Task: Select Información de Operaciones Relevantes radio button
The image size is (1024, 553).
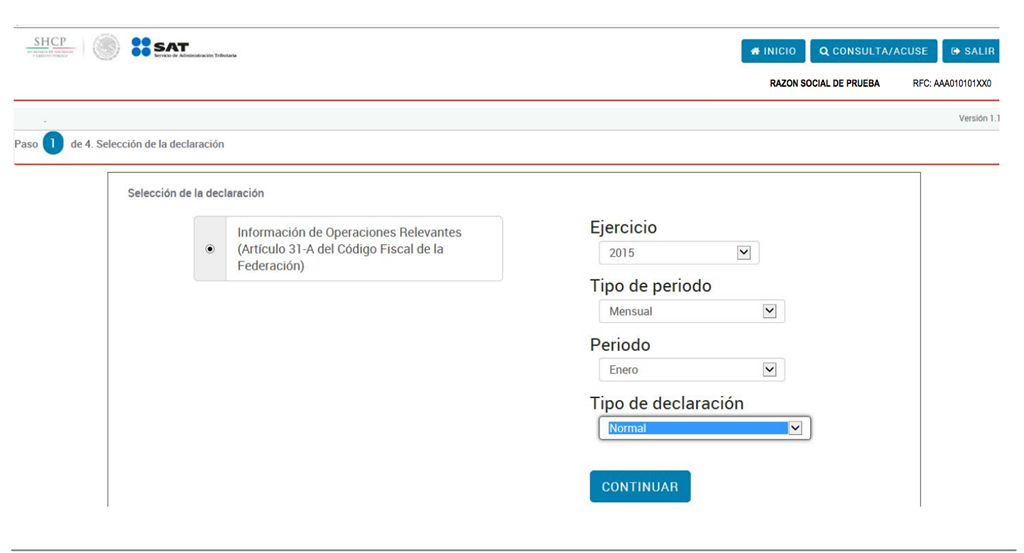Action: click(210, 249)
